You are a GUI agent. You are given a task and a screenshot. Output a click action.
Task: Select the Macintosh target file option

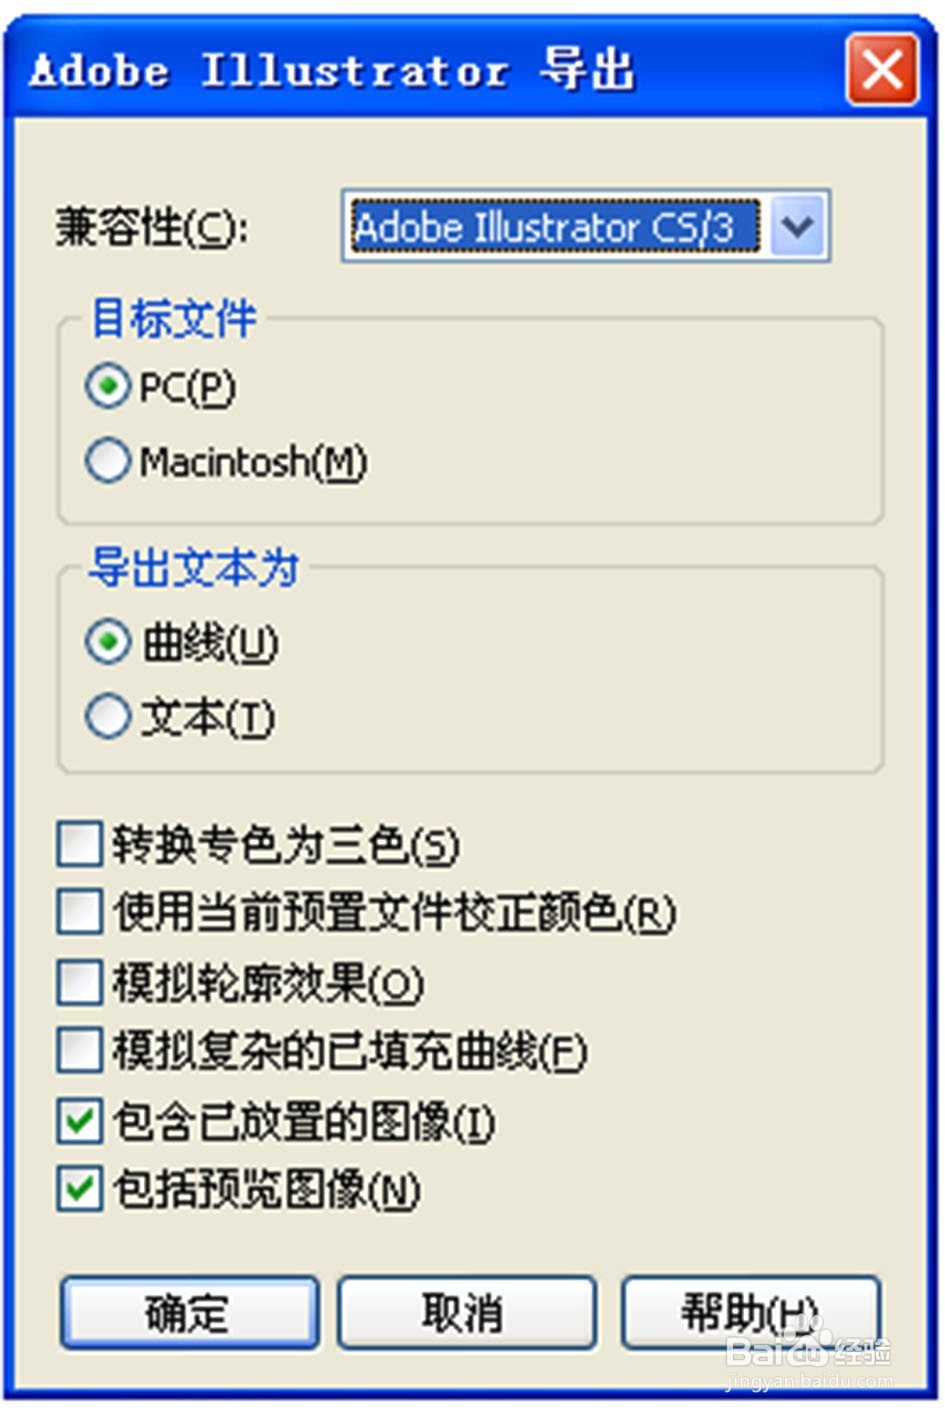pos(108,461)
